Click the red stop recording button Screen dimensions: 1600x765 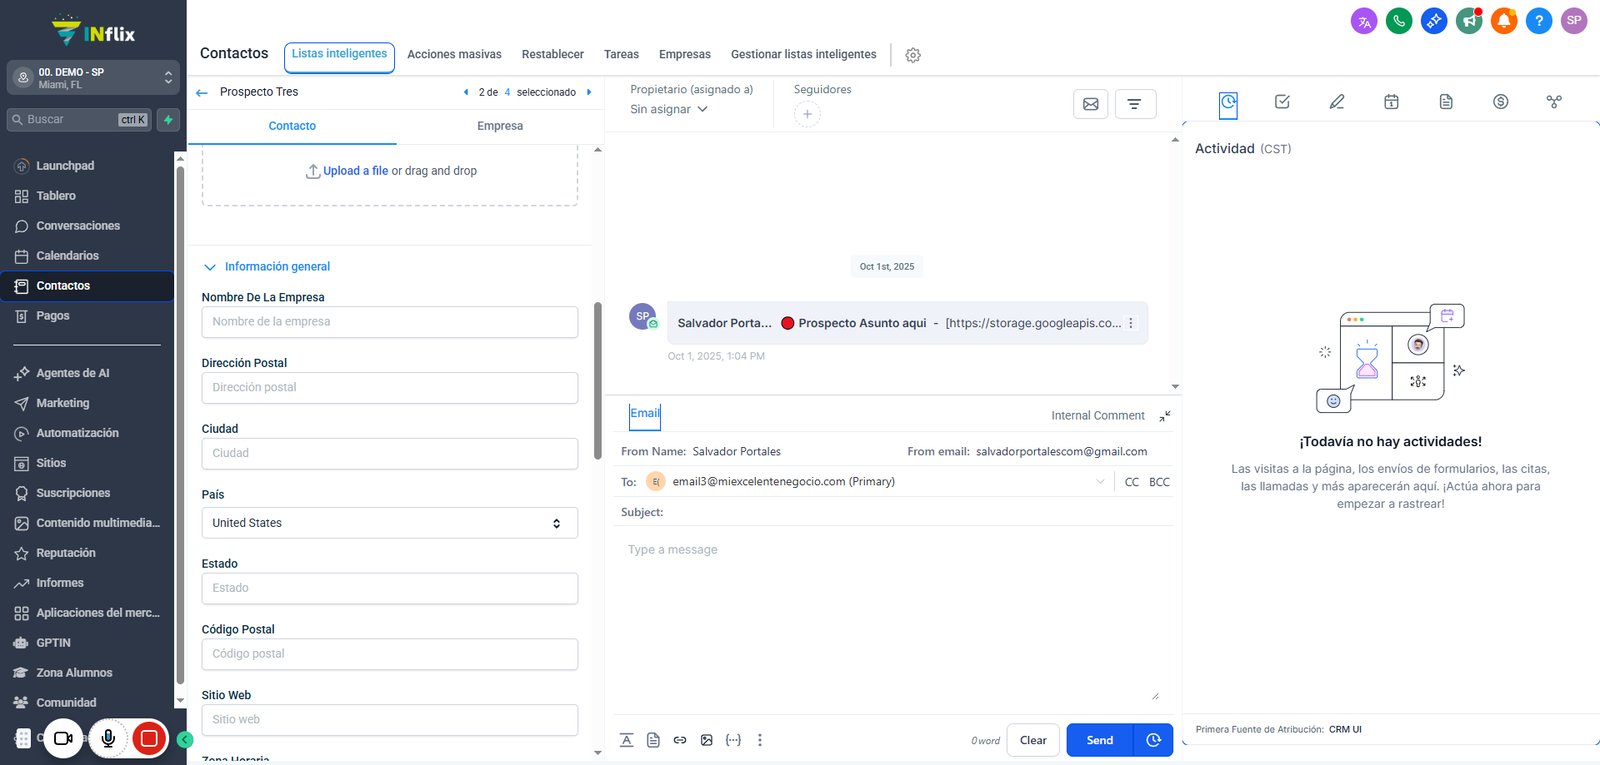[x=149, y=739]
